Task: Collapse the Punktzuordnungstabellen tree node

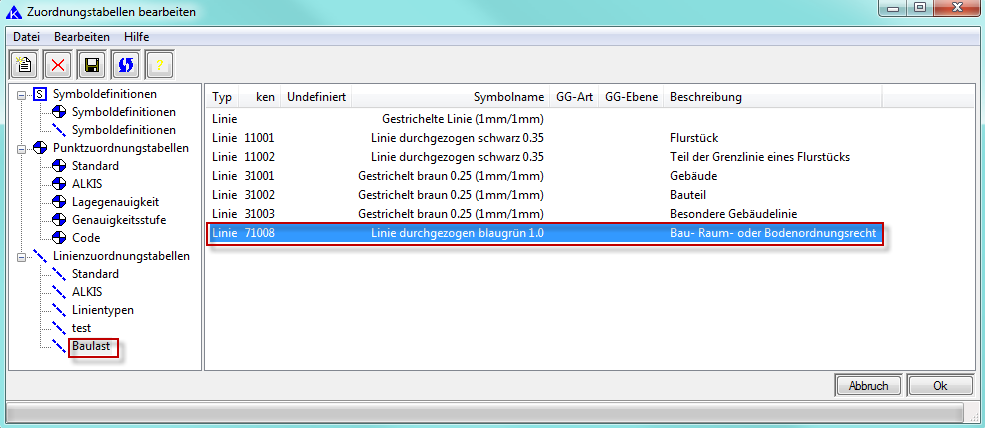Action: click(21, 148)
